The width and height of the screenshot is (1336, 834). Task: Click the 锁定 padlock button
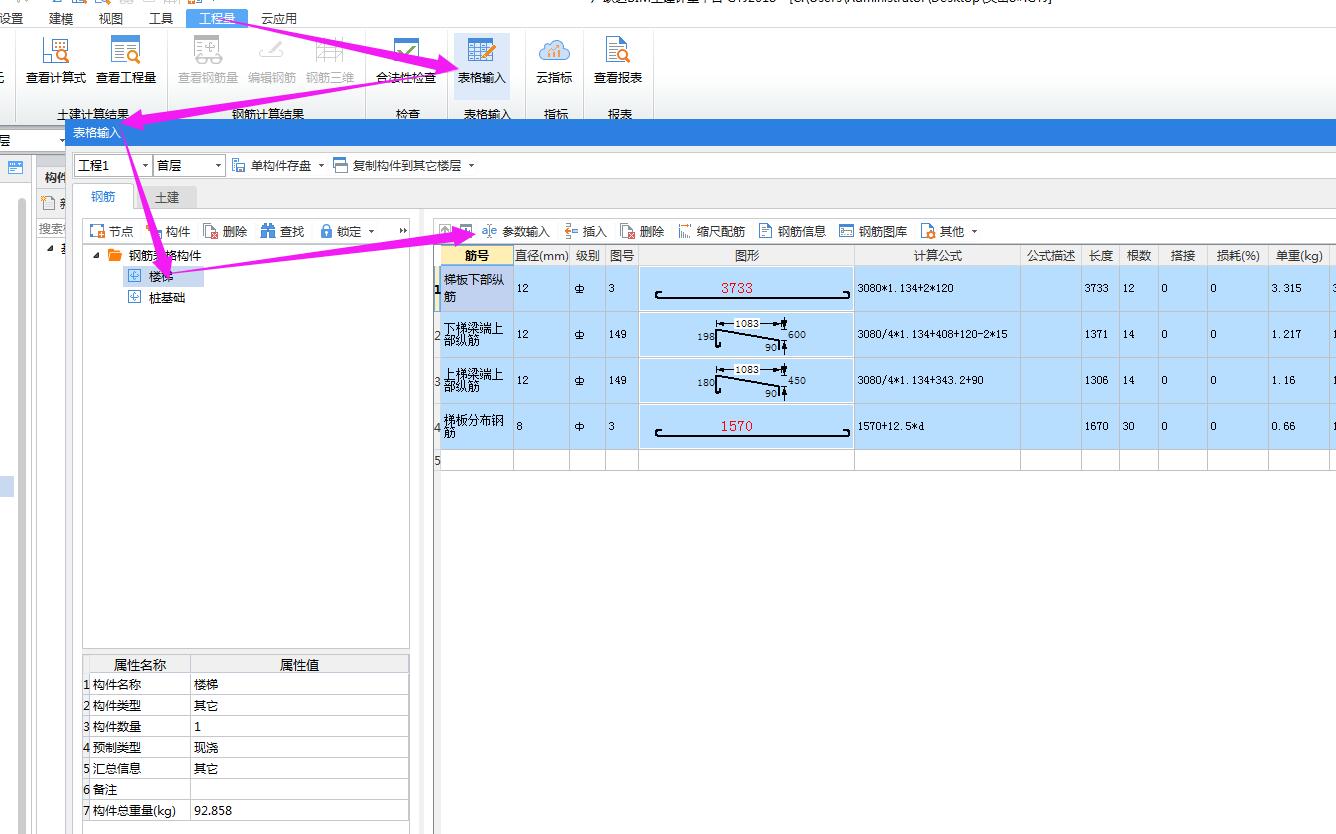point(340,231)
